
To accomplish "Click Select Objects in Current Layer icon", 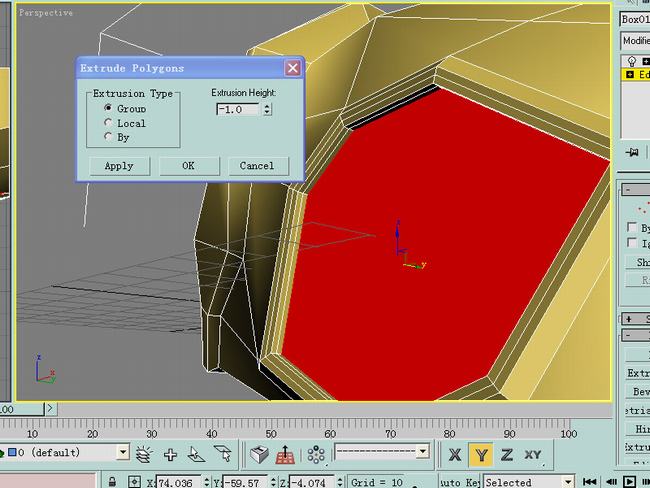I will 223,454.
